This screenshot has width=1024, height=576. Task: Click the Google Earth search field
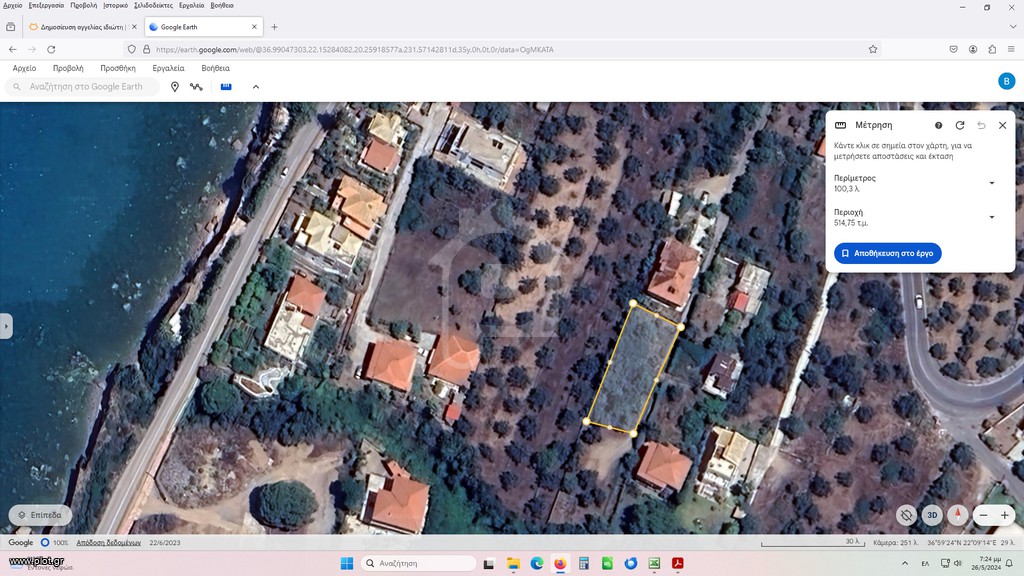tap(82, 86)
